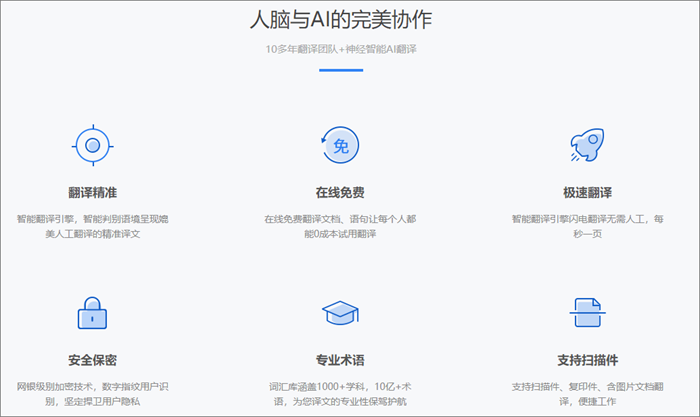This screenshot has width=700, height=417.
Task: Select the 翻译精准 heading
Action: click(93, 192)
